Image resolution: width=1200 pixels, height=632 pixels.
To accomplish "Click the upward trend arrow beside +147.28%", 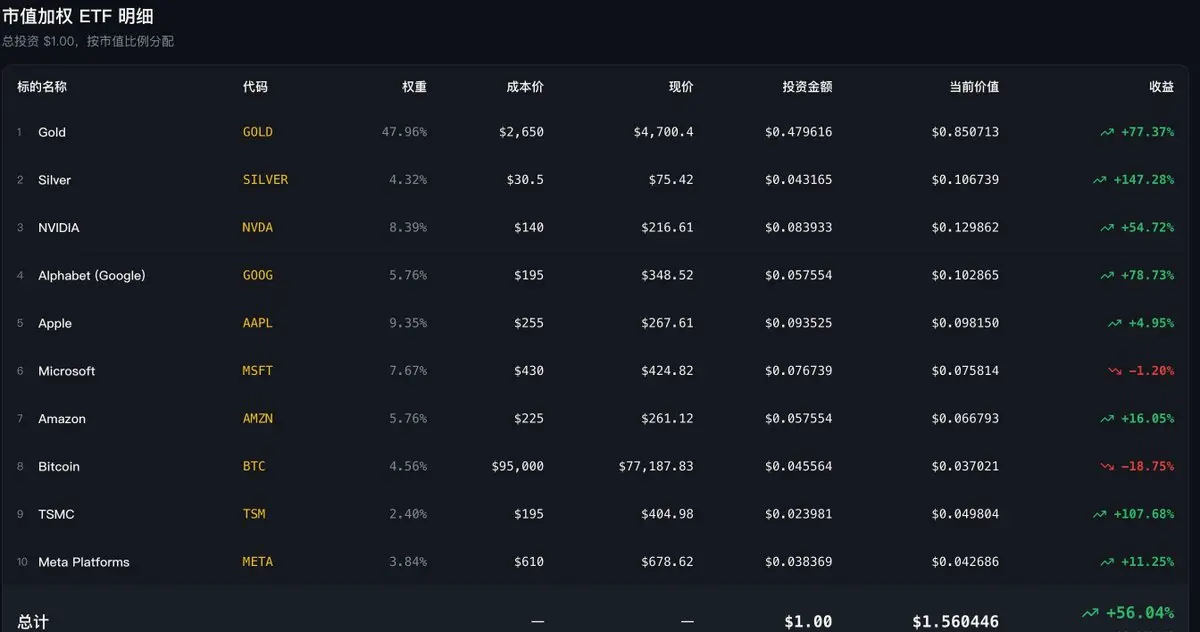I will (1100, 180).
